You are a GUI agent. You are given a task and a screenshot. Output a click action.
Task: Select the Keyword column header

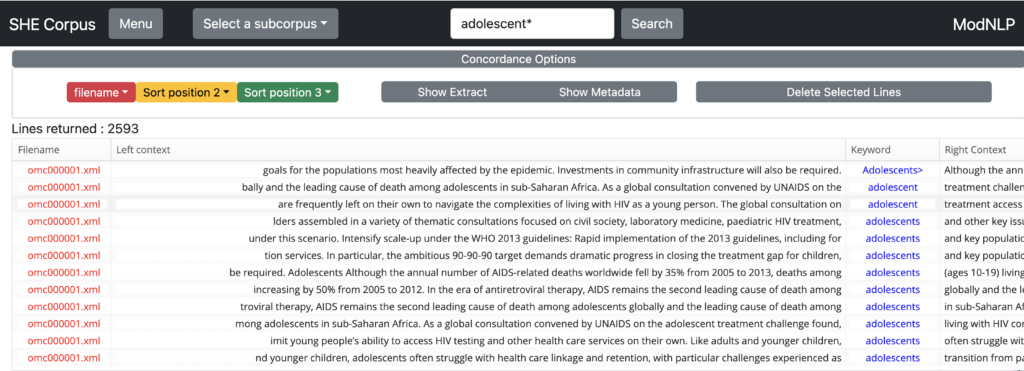(x=871, y=150)
